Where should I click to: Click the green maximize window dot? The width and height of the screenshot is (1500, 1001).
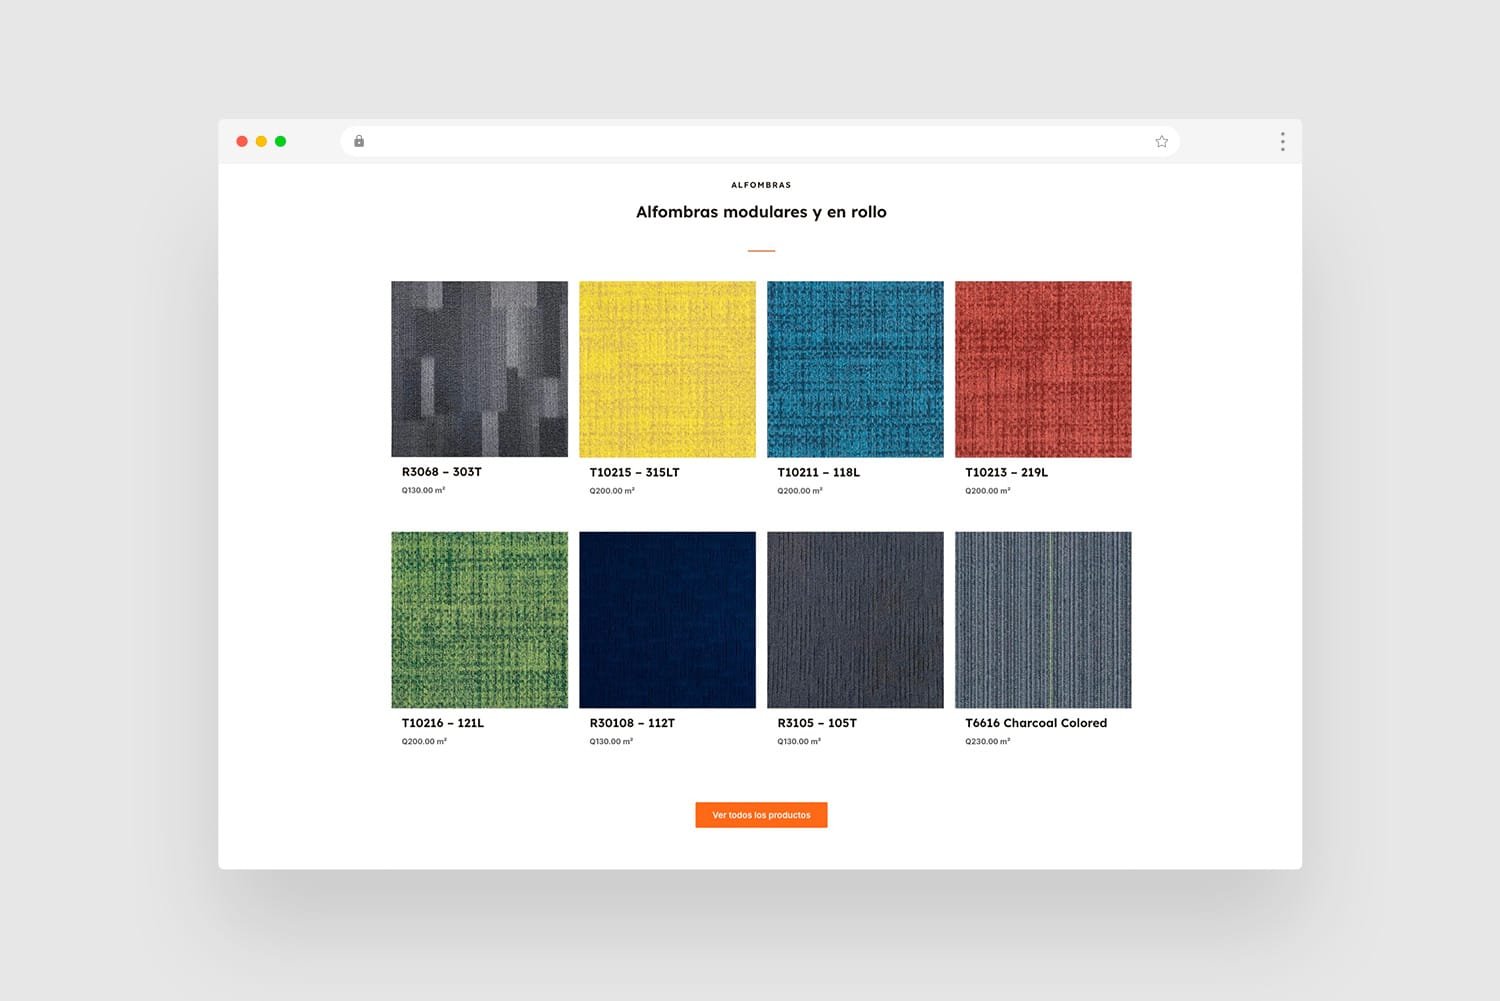pyautogui.click(x=281, y=141)
